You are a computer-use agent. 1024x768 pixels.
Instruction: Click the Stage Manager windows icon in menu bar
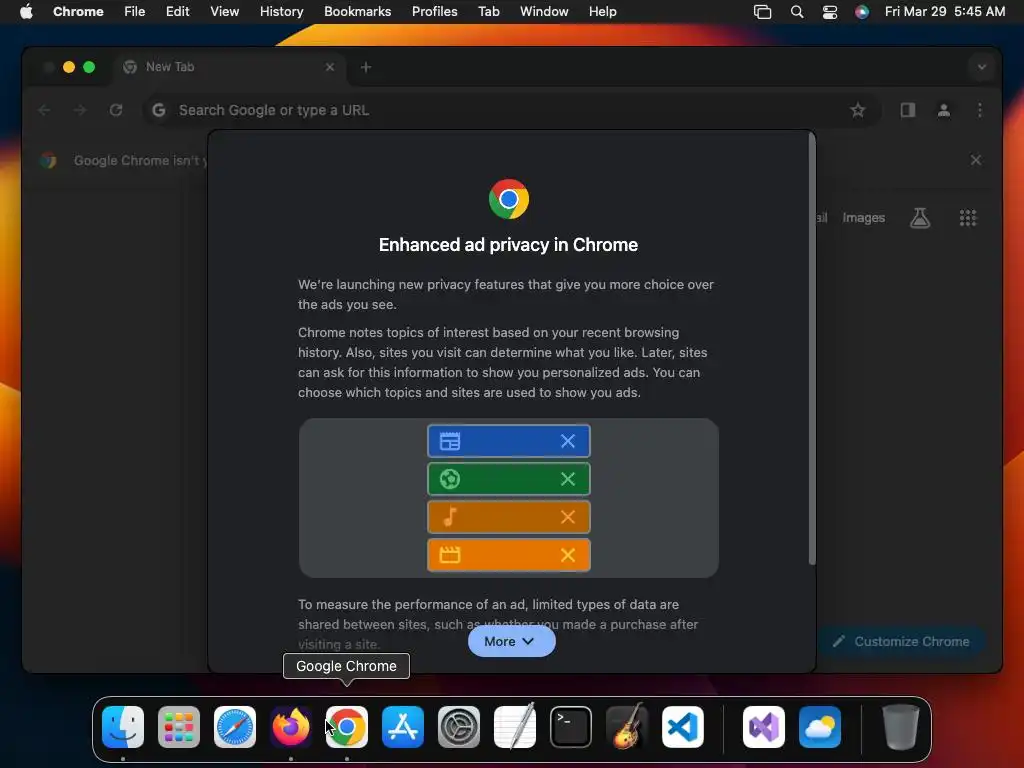pos(762,12)
